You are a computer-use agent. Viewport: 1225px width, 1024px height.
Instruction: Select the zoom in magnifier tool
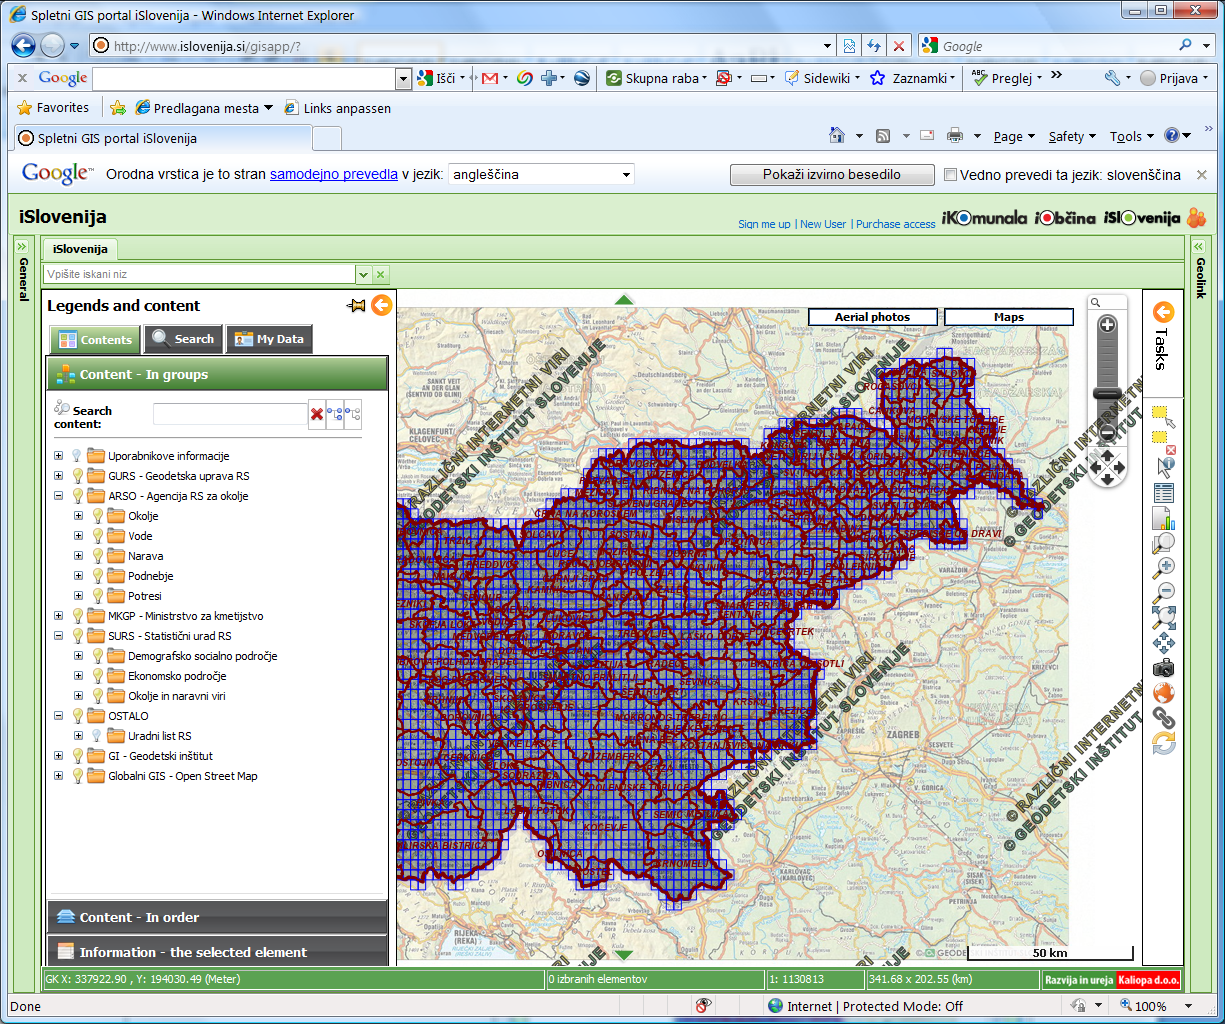[1163, 568]
